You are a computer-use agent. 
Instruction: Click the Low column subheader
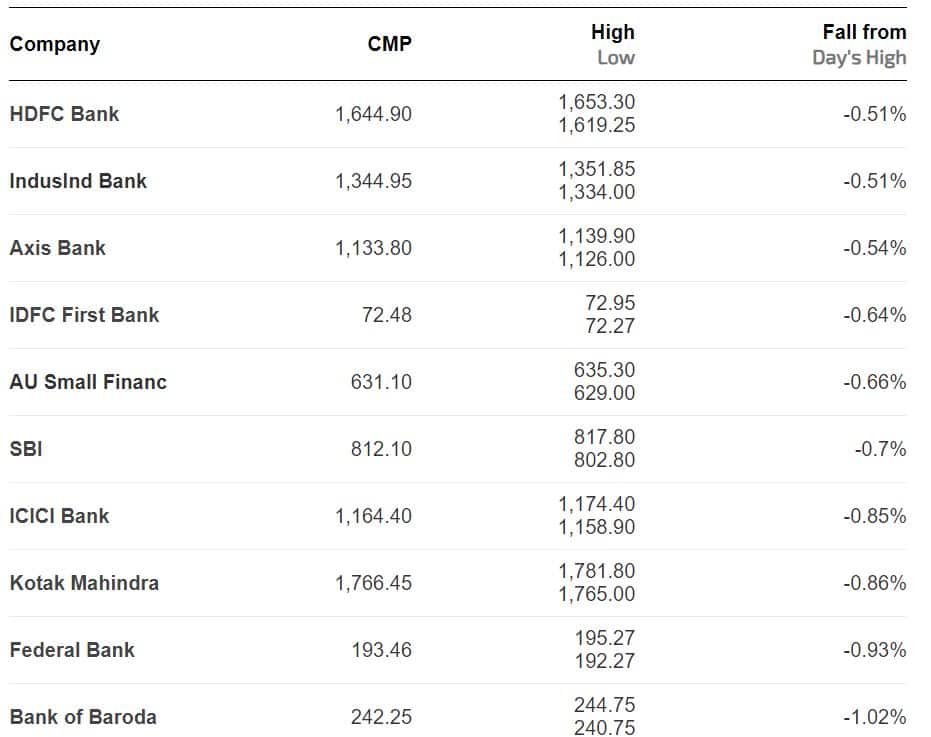(615, 57)
